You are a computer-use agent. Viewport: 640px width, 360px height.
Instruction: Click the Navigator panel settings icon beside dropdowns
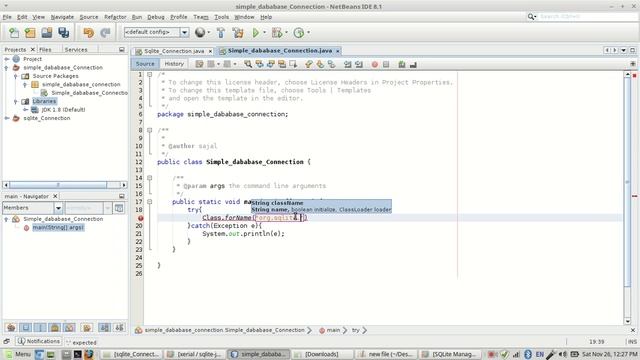119,208
